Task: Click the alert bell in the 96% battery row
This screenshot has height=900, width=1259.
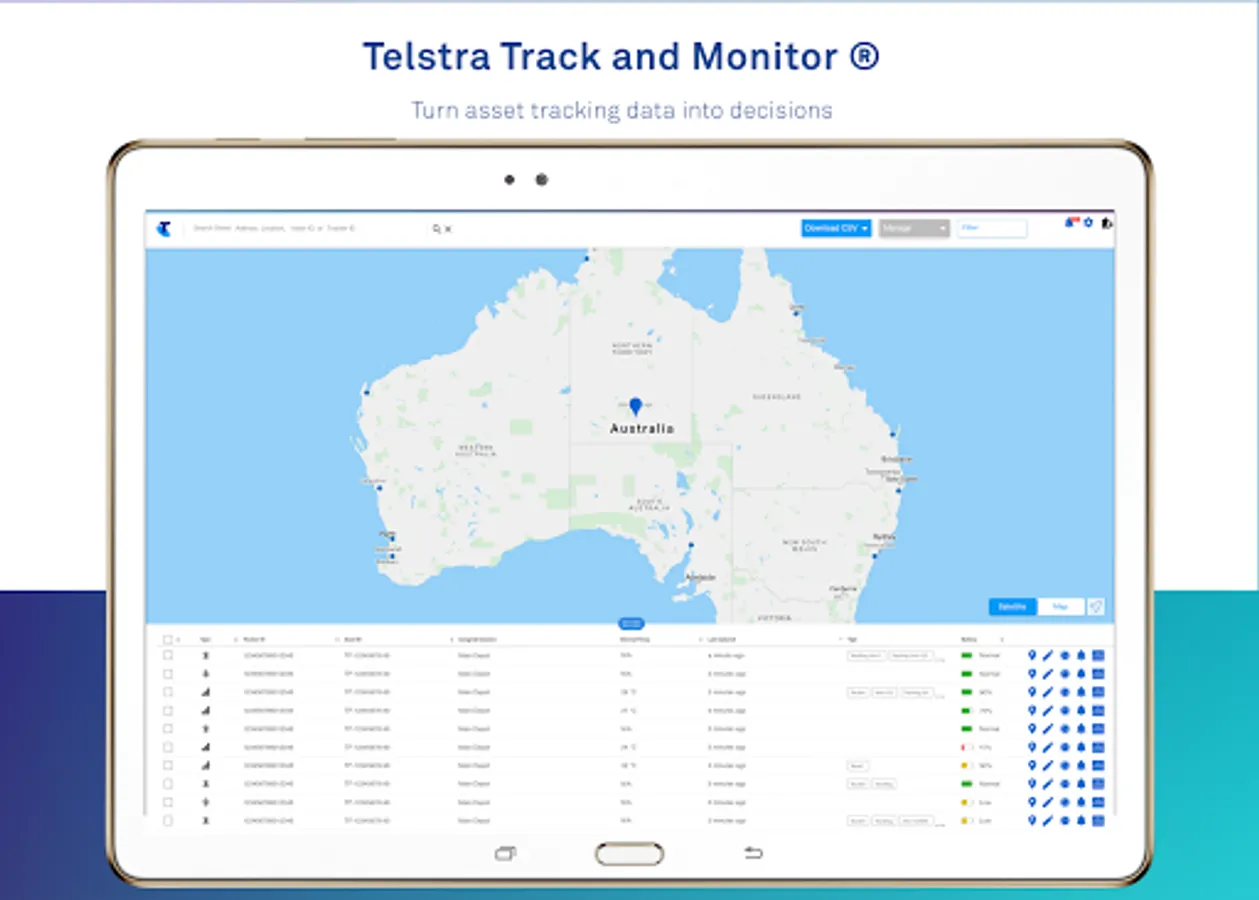Action: pos(1081,692)
